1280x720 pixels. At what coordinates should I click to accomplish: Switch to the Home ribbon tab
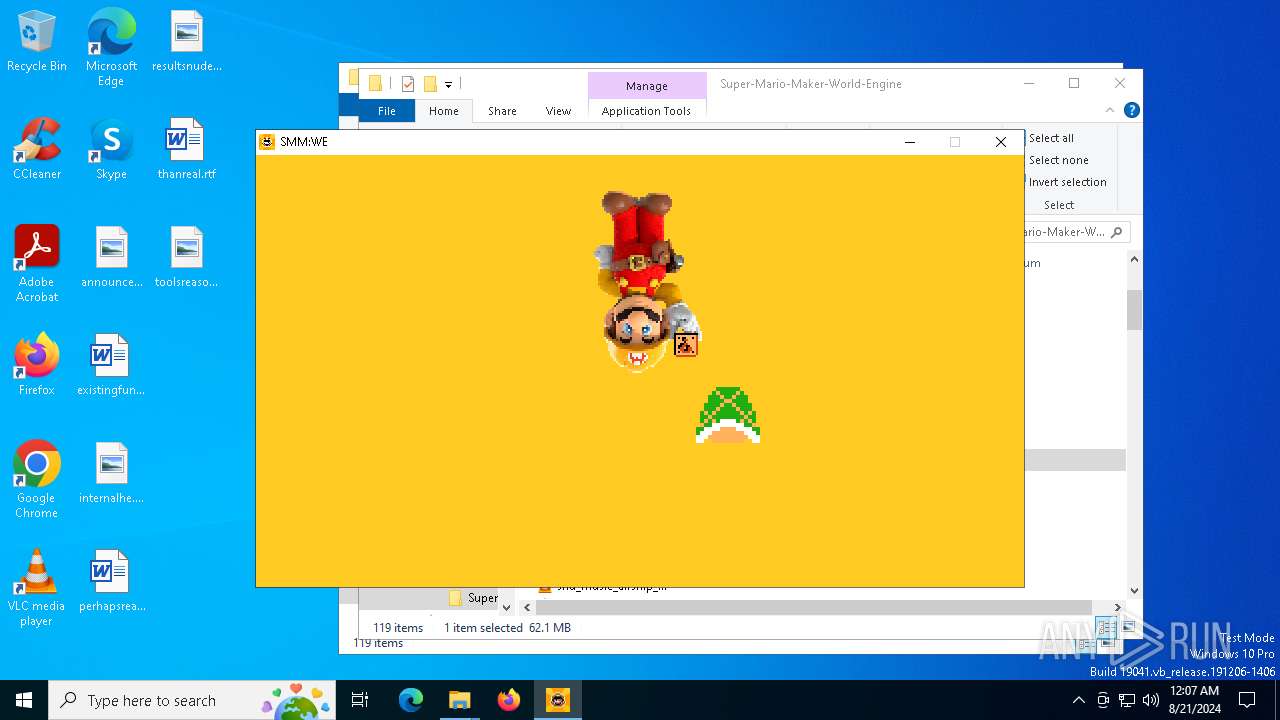(444, 111)
